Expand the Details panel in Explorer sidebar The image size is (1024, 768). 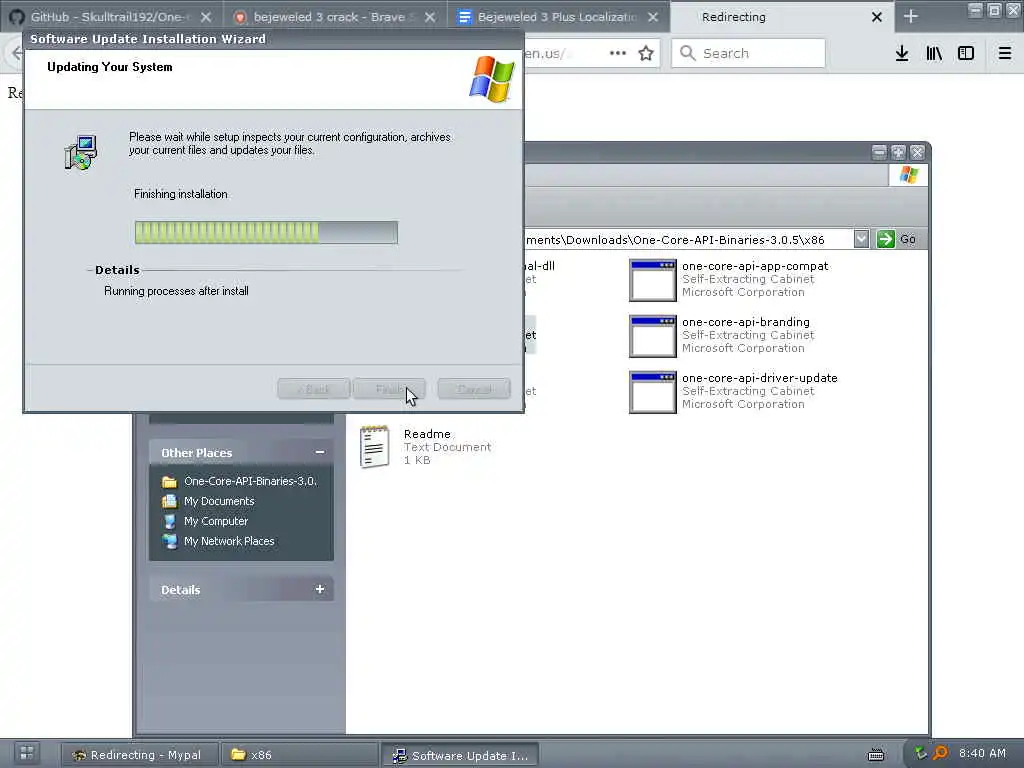(320, 589)
